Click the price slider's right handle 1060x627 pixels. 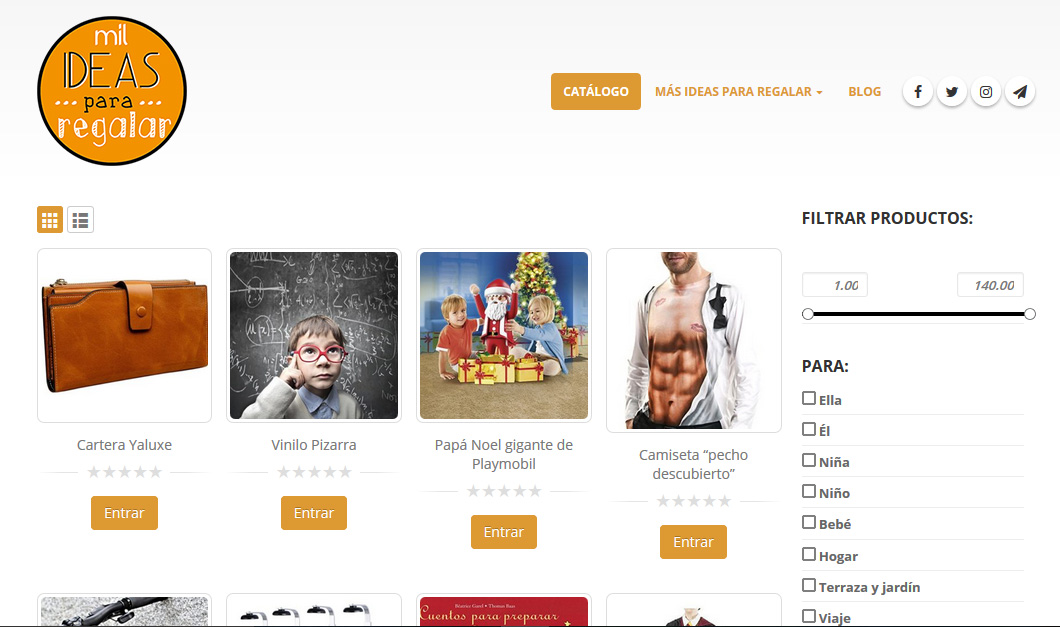(x=1030, y=314)
